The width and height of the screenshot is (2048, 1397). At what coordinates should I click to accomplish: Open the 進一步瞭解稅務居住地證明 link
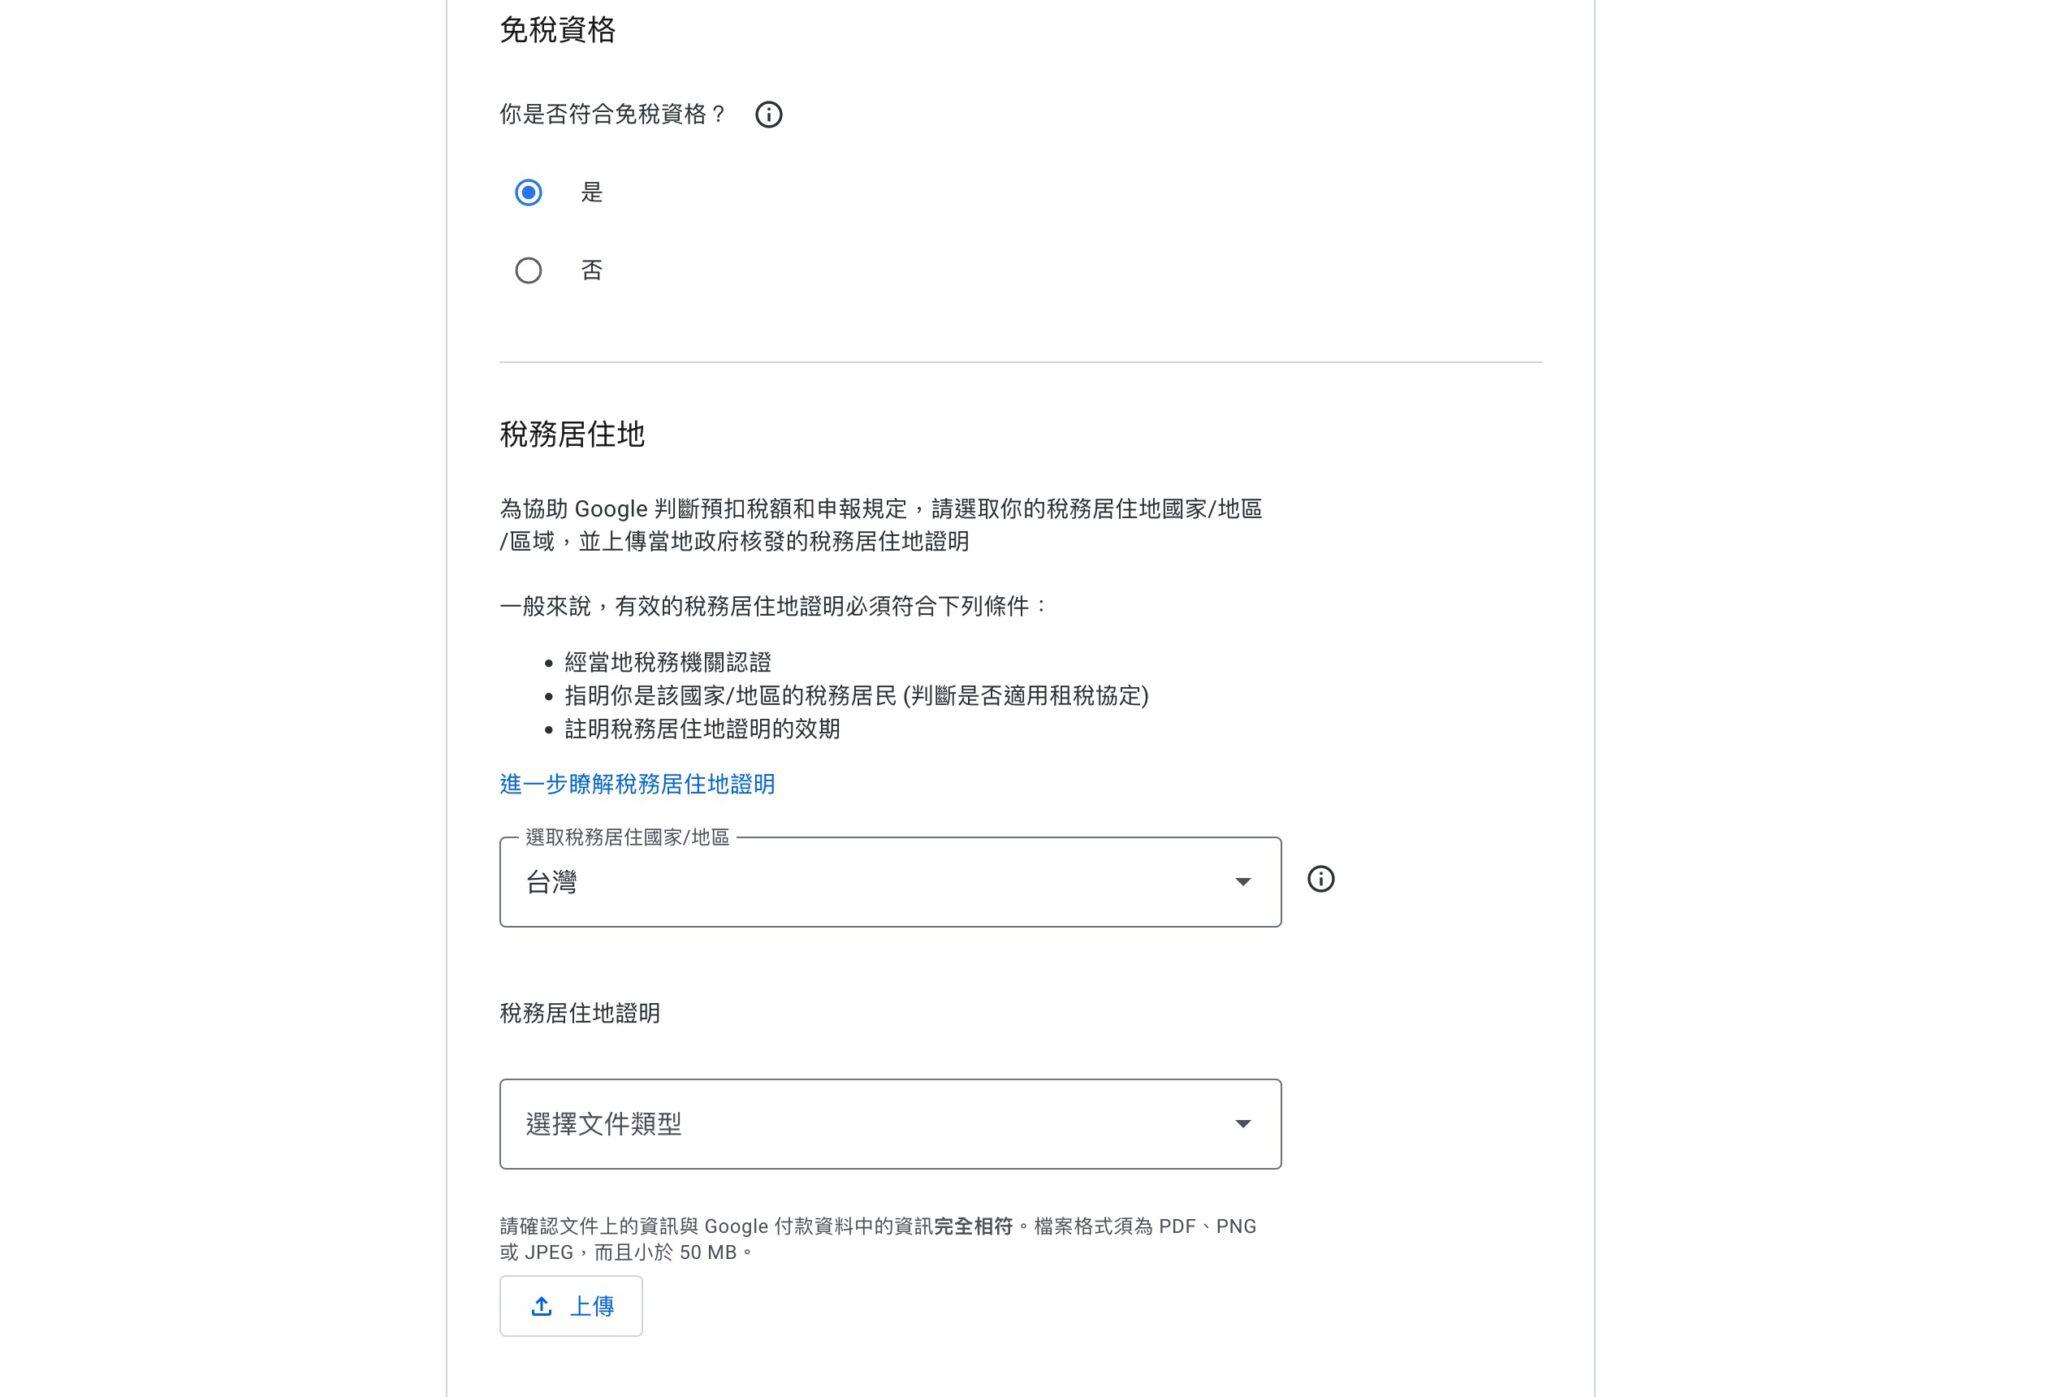(x=637, y=784)
